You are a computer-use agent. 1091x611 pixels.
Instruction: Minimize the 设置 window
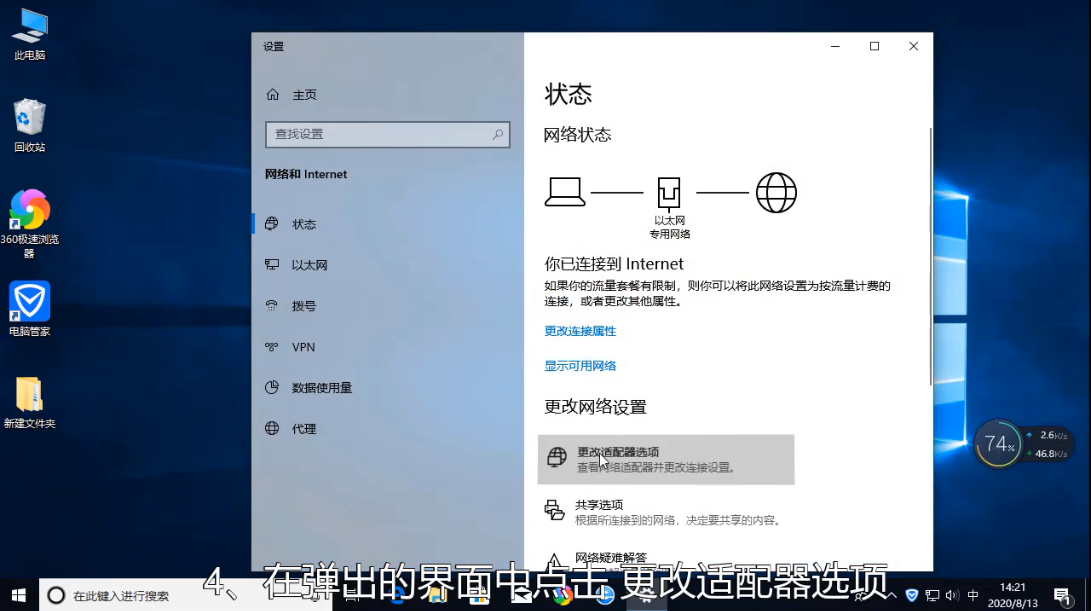point(835,47)
